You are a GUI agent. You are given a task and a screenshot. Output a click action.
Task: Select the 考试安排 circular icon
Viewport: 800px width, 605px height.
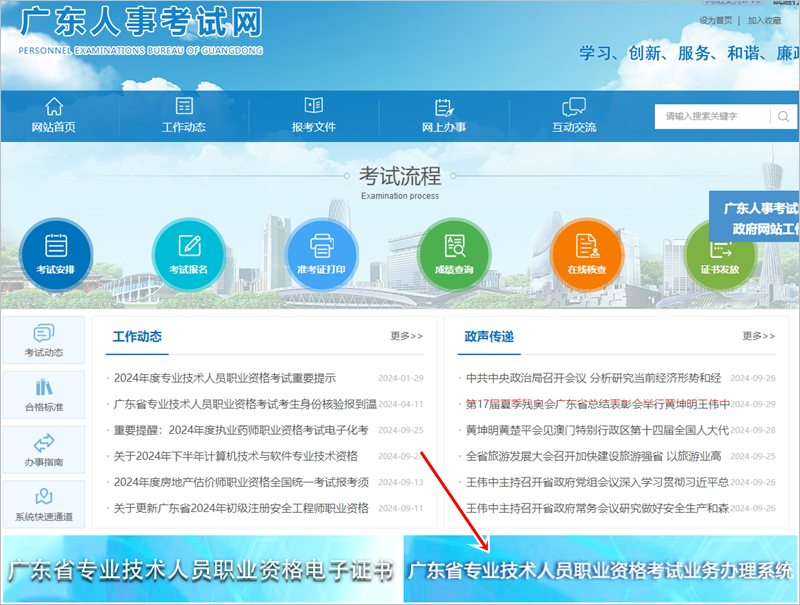pos(54,253)
